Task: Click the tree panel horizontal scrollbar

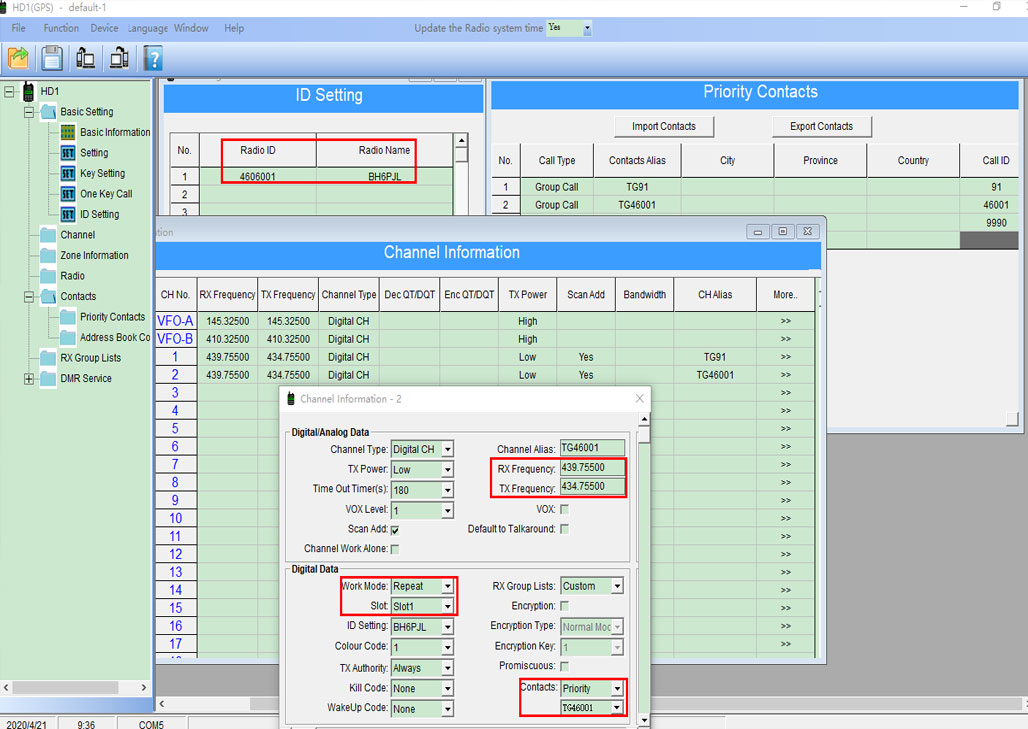Action: pyautogui.click(x=75, y=688)
